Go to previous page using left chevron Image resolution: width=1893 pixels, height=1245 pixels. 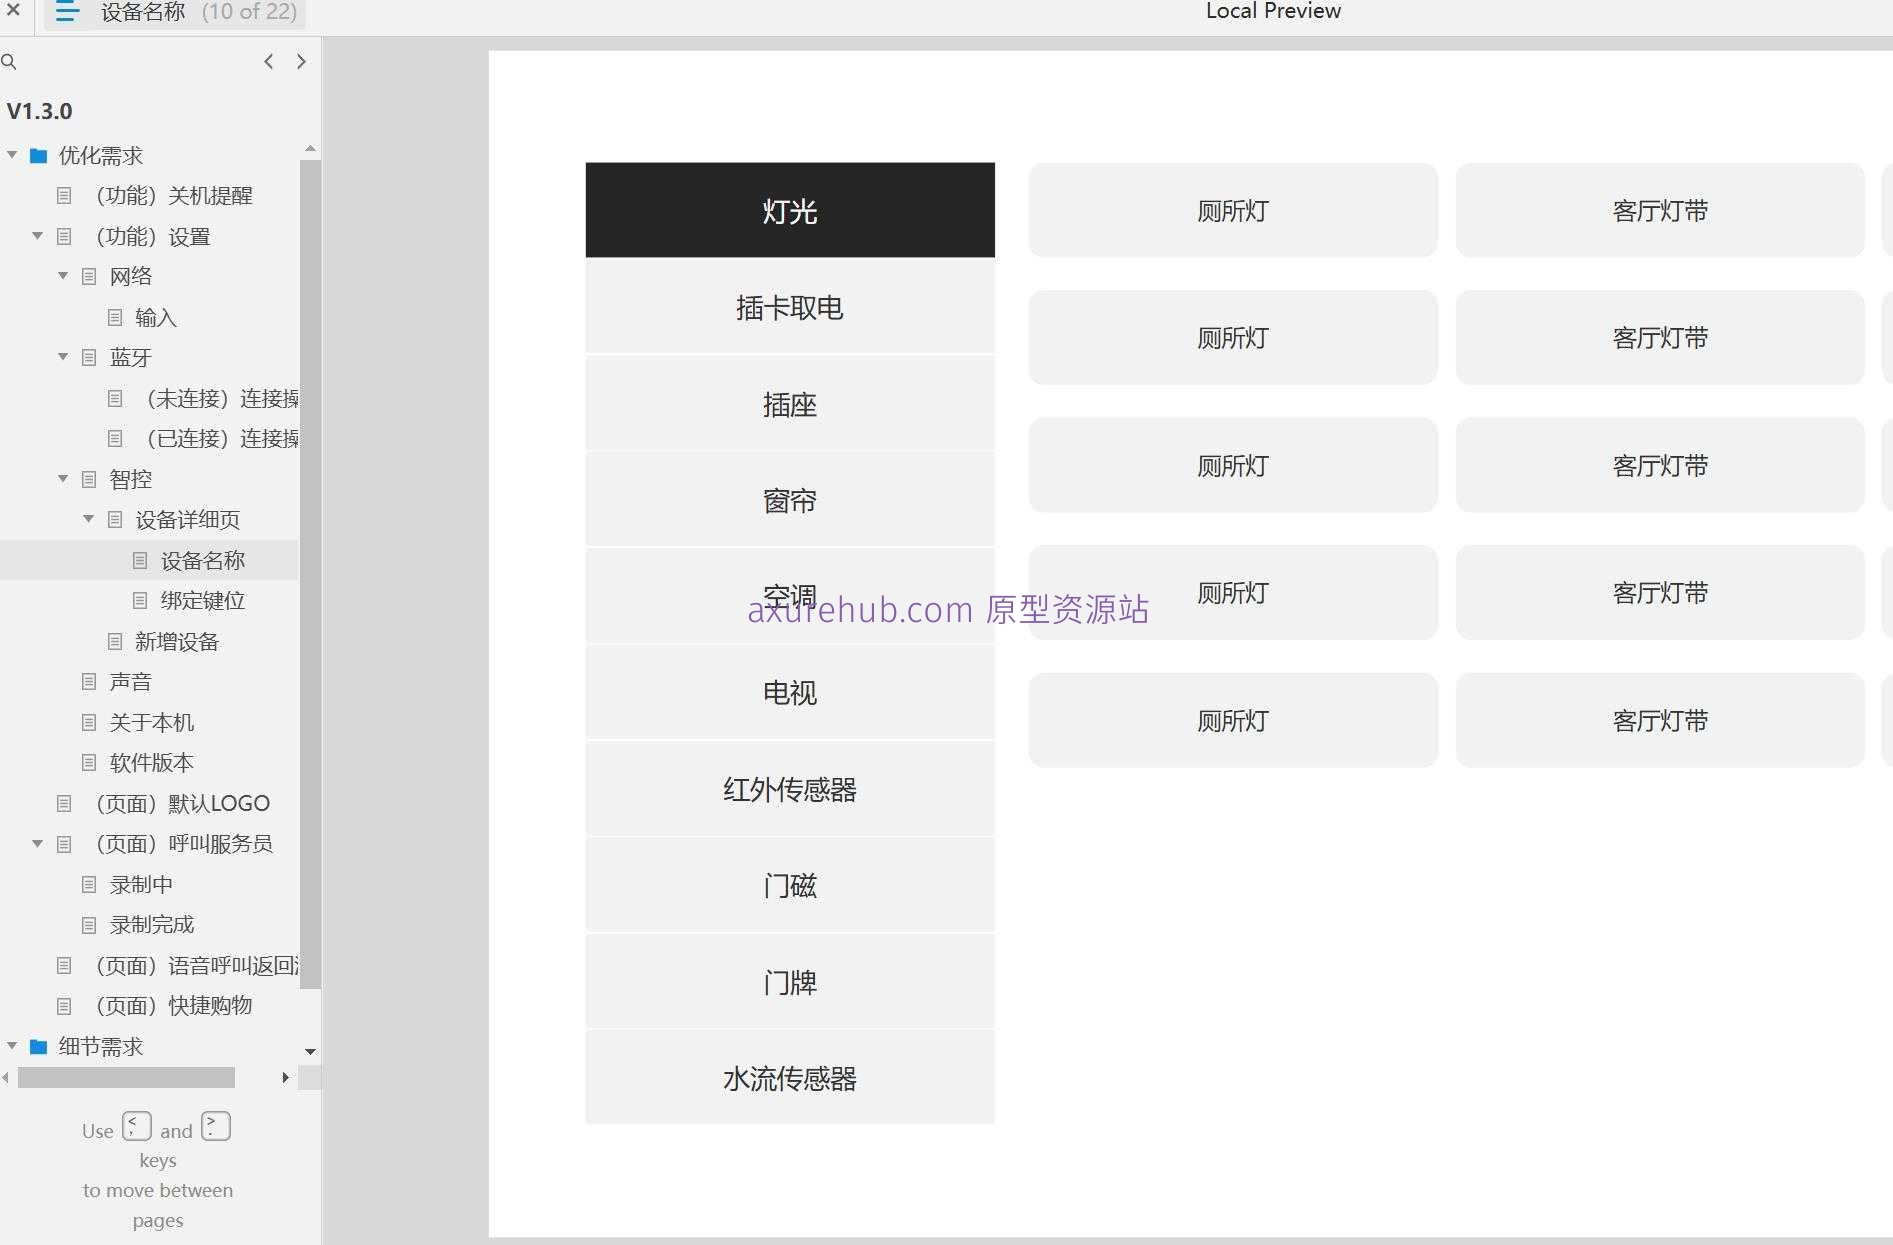coord(268,62)
